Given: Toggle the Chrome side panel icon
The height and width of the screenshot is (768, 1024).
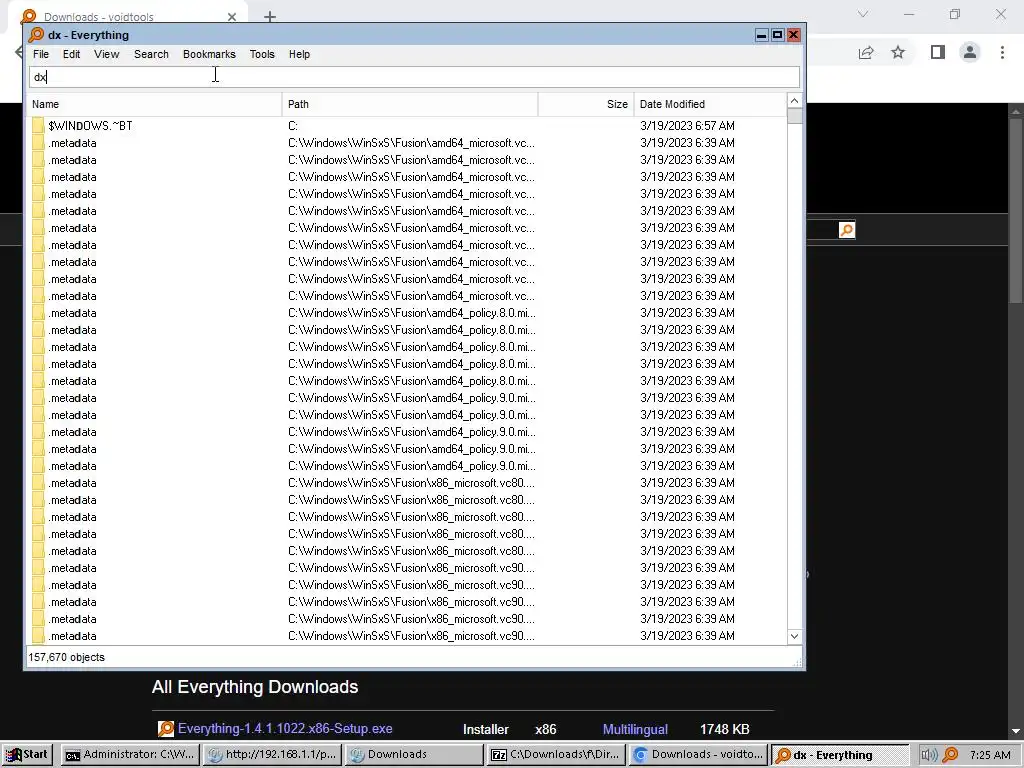Looking at the screenshot, I should (x=938, y=52).
